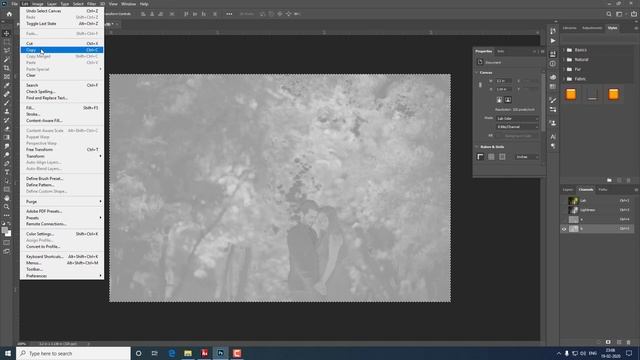
Task: Open Microsoft Edge in the taskbar
Action: tap(172, 353)
